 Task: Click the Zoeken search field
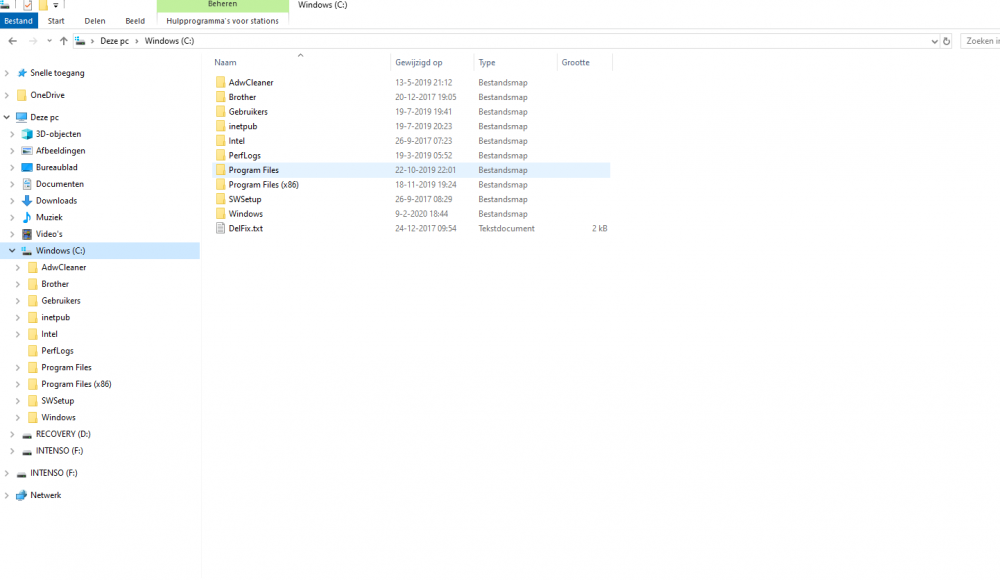tap(980, 41)
